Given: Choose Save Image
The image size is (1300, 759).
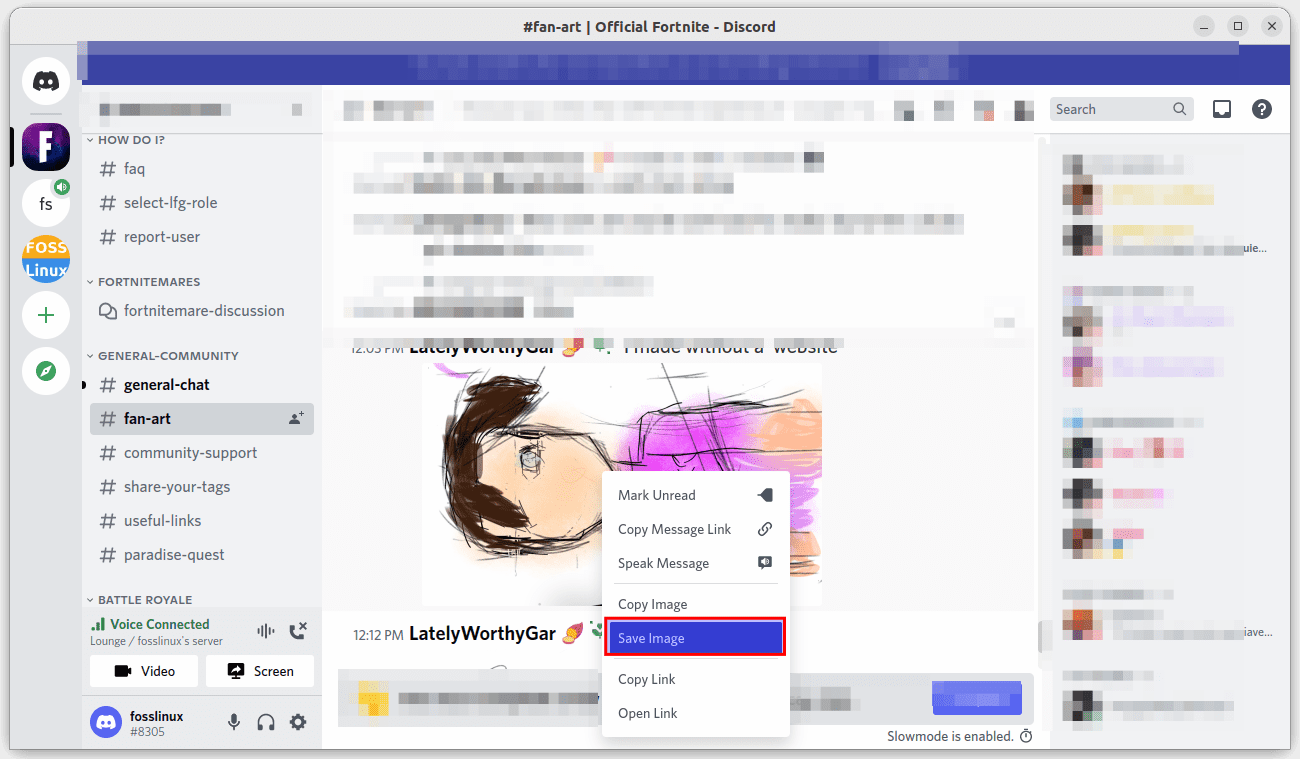Looking at the screenshot, I should pos(695,638).
